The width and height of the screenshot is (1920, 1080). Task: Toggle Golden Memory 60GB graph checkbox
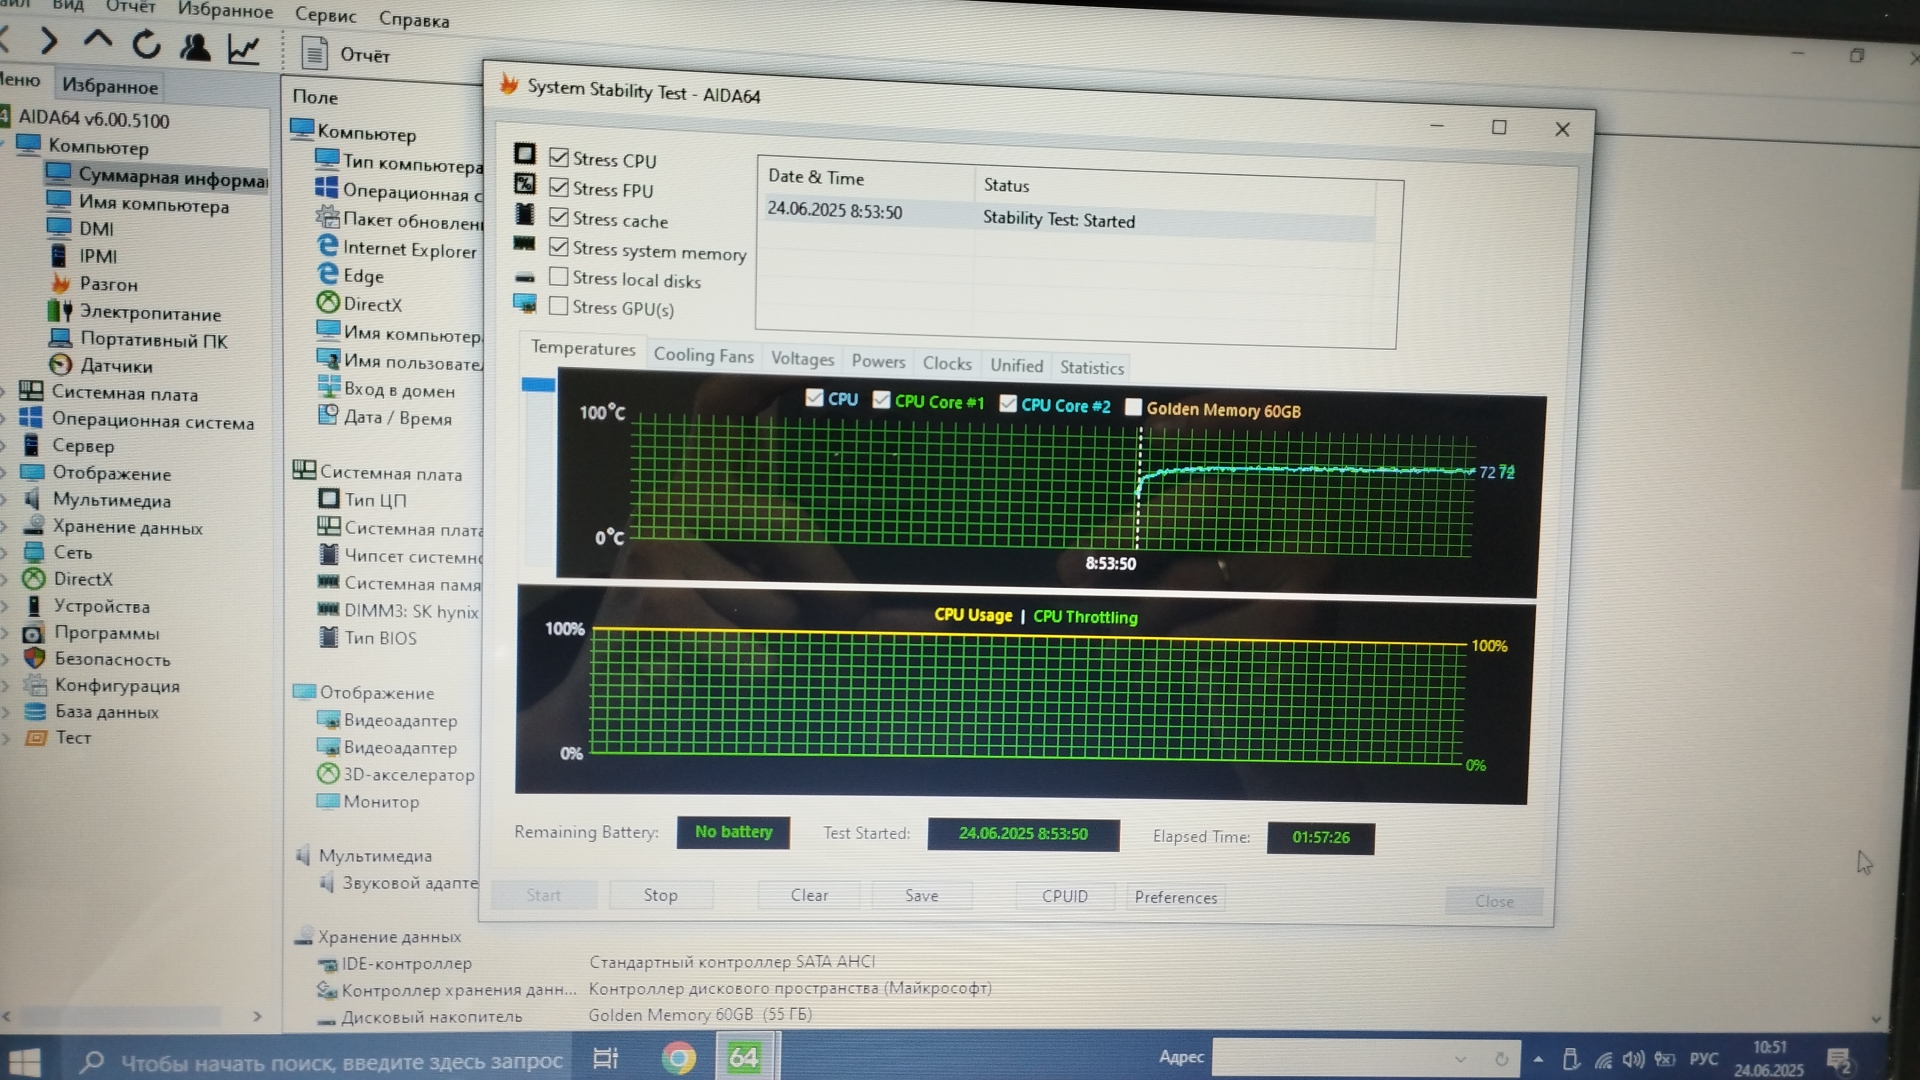click(x=1133, y=407)
